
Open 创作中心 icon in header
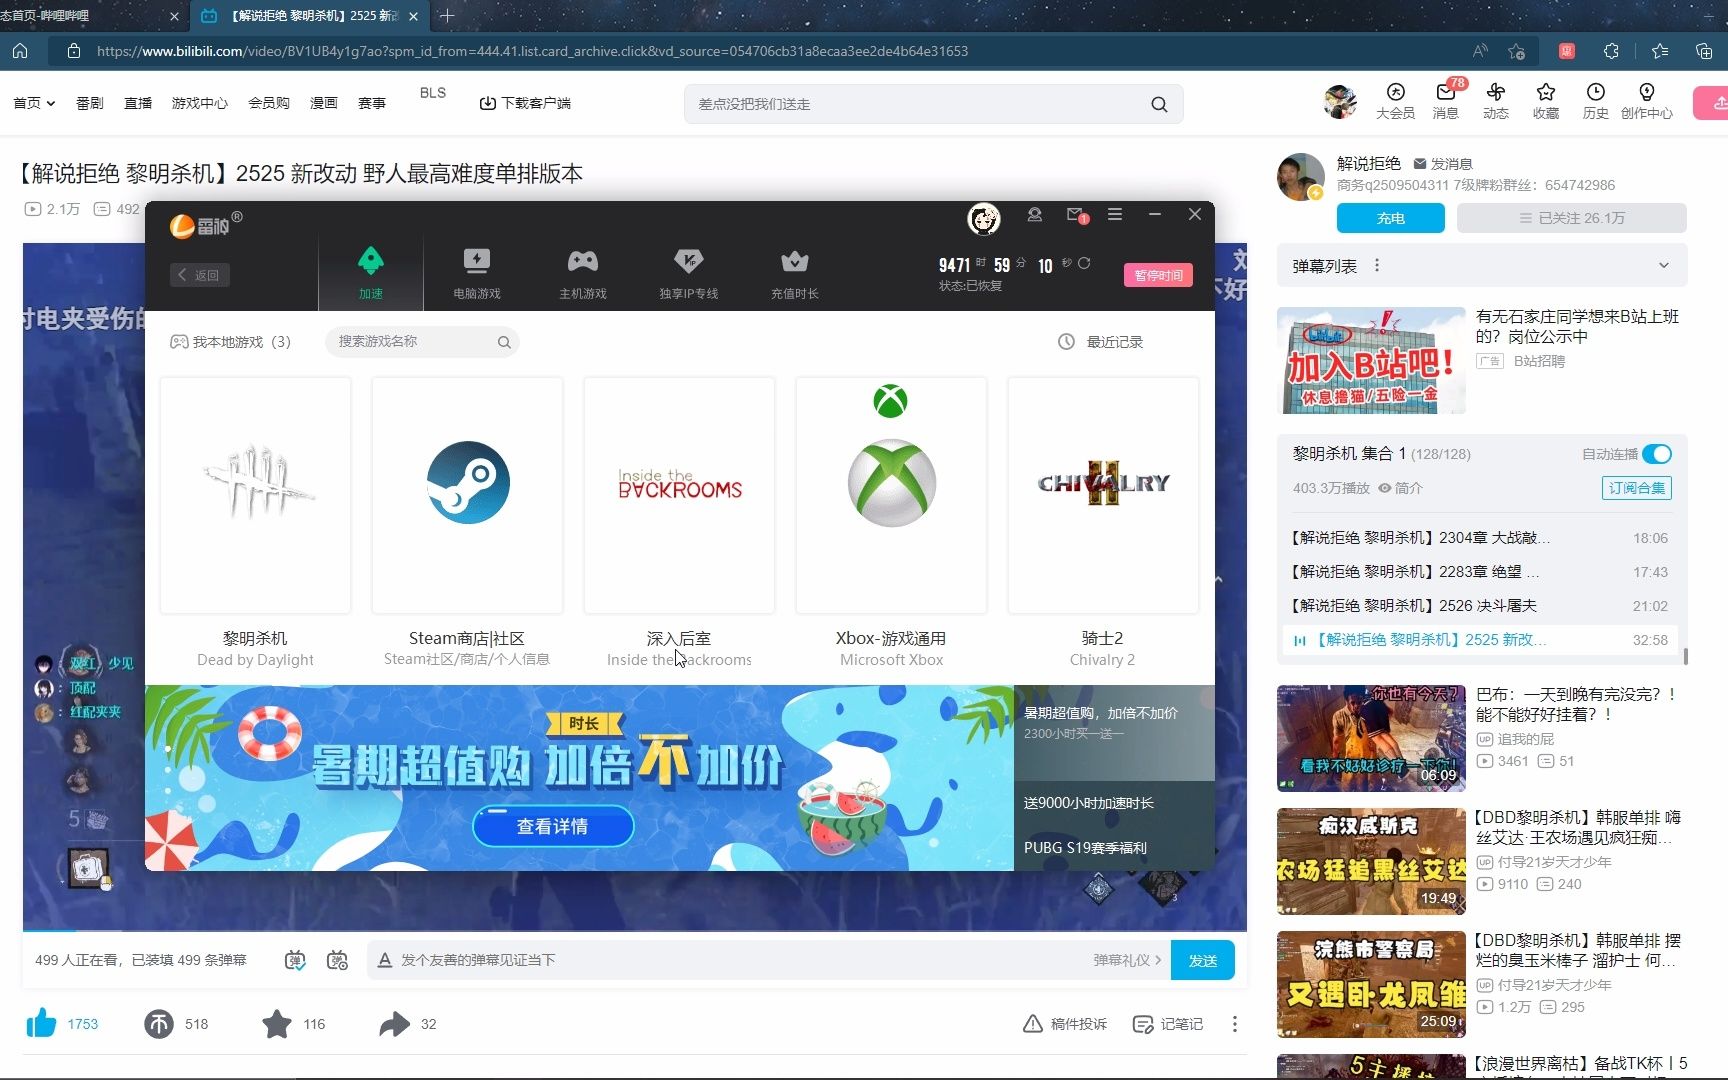pyautogui.click(x=1647, y=101)
